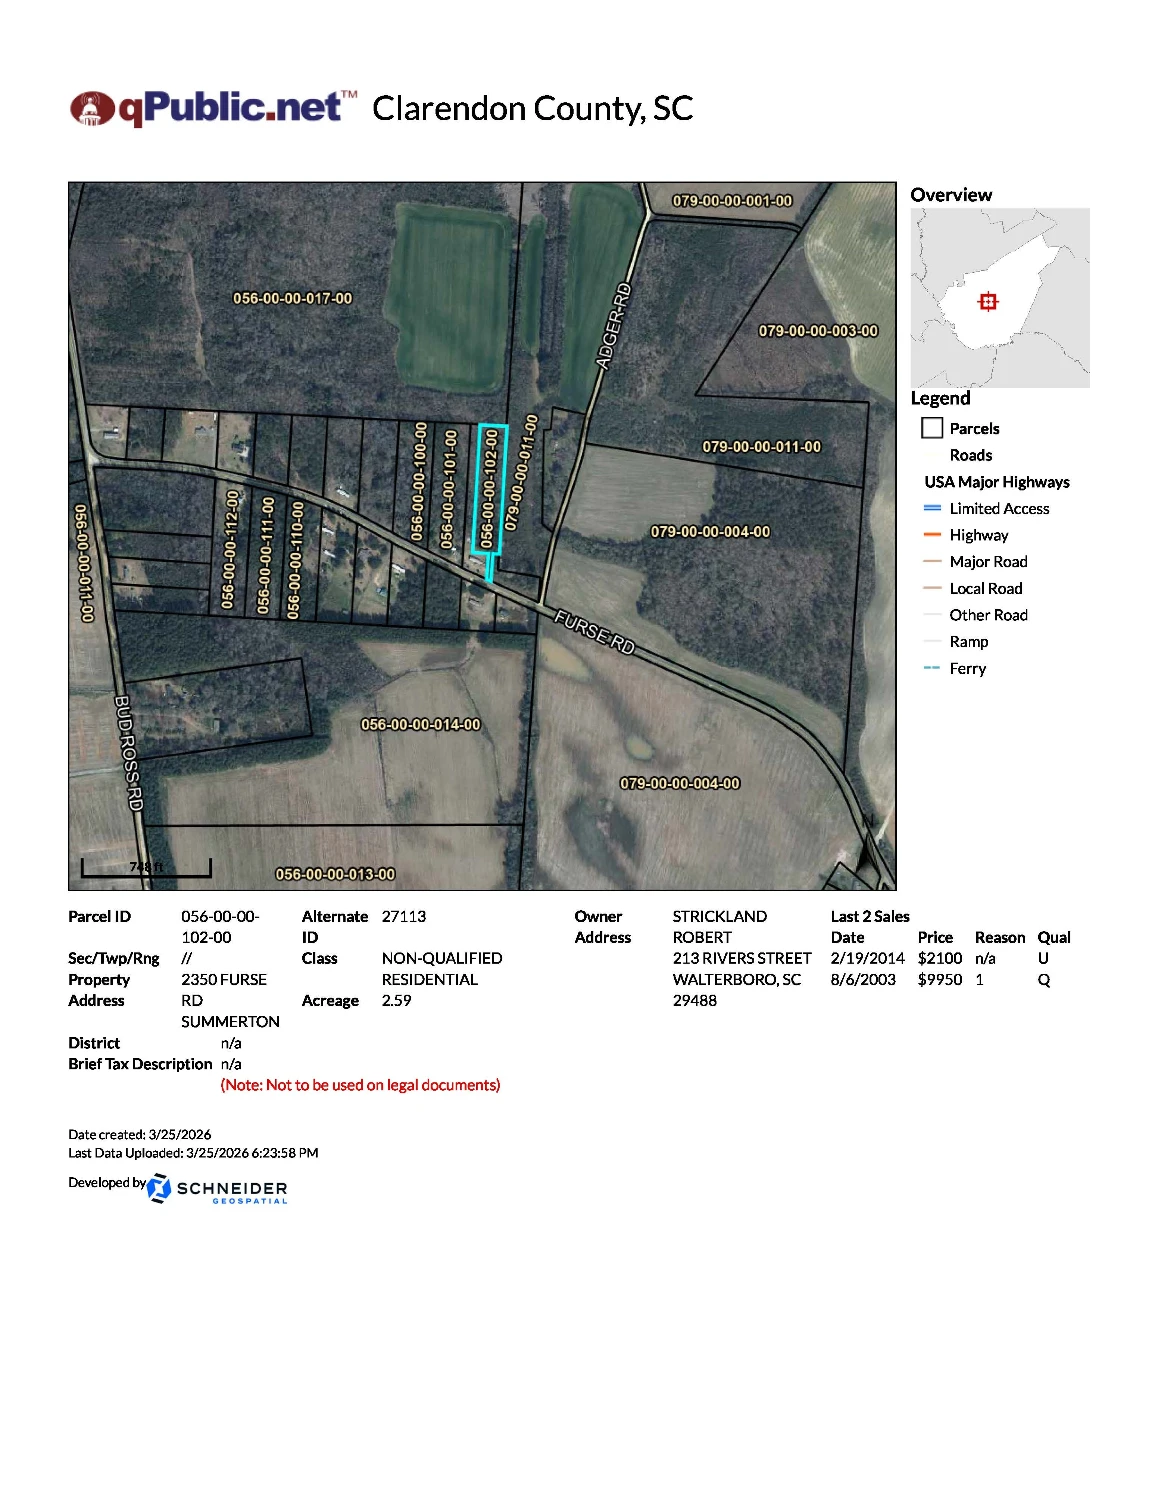Click parcel label 056-00-00-014-00
Image resolution: width=1158 pixels, height=1500 pixels.
[x=421, y=725]
